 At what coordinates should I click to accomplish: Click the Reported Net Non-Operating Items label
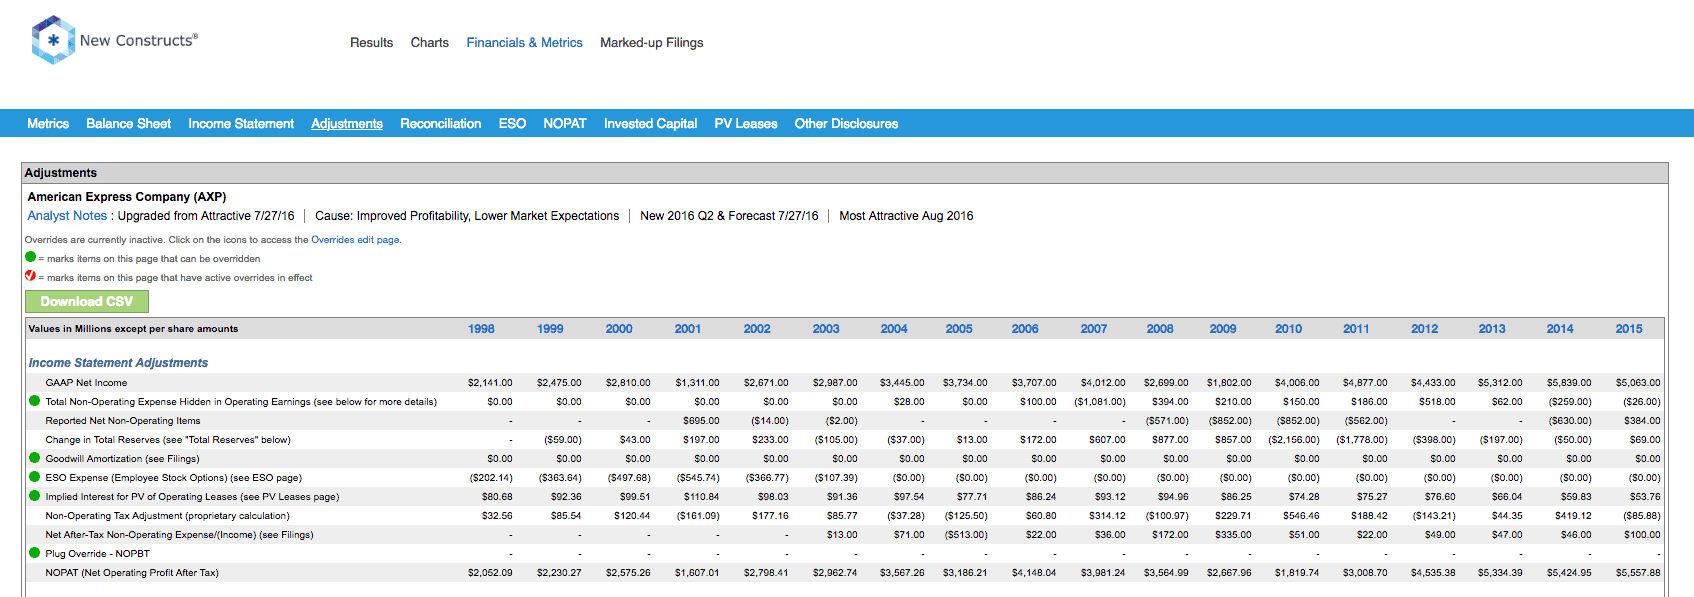tap(123, 421)
